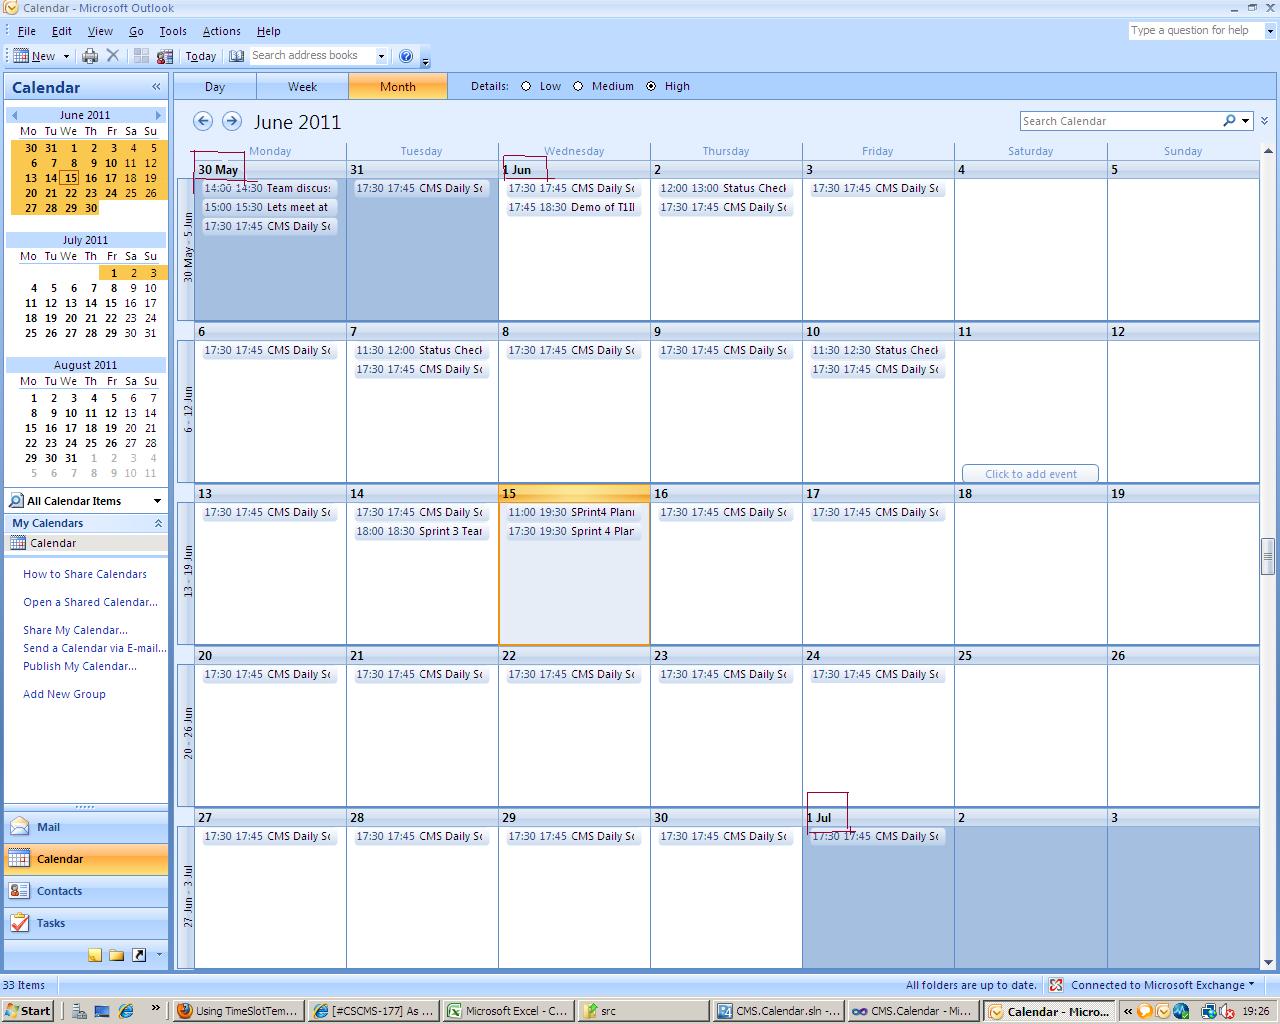This screenshot has width=1280, height=1024.
Task: Collapse the My Calendars group
Action: (x=158, y=523)
